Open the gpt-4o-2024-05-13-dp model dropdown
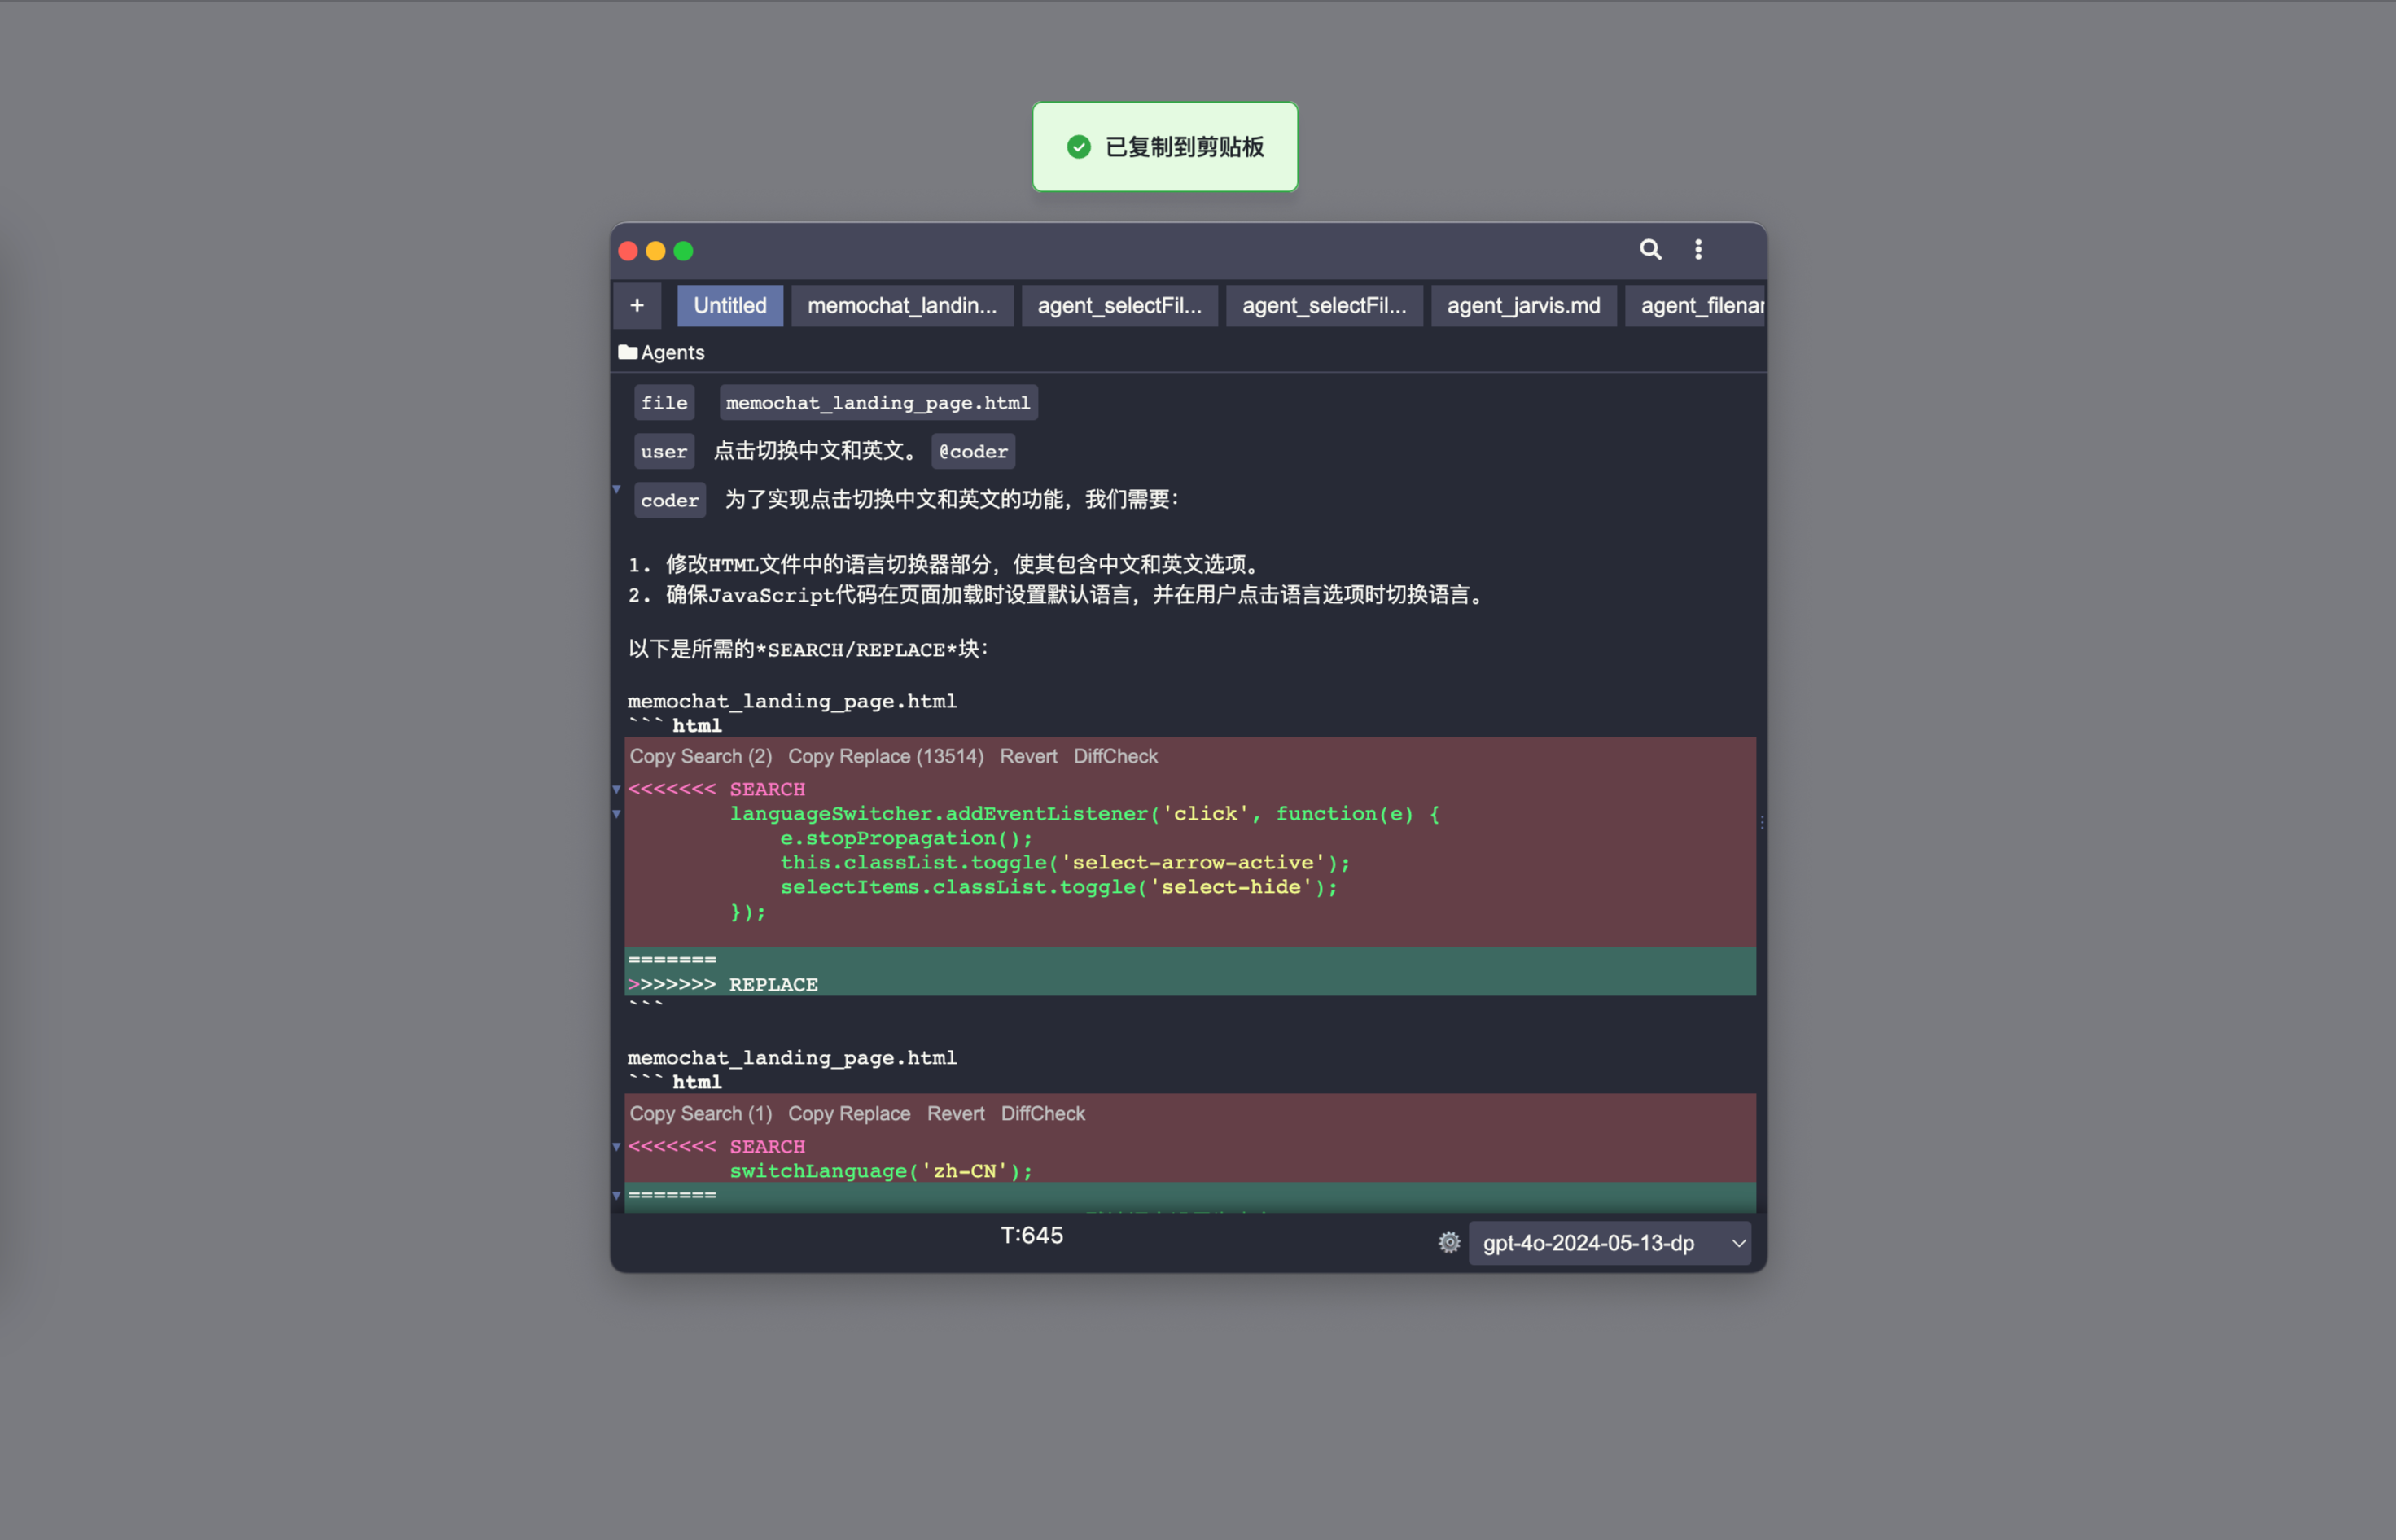Screen dimensions: 2396x1540 pos(1609,1242)
